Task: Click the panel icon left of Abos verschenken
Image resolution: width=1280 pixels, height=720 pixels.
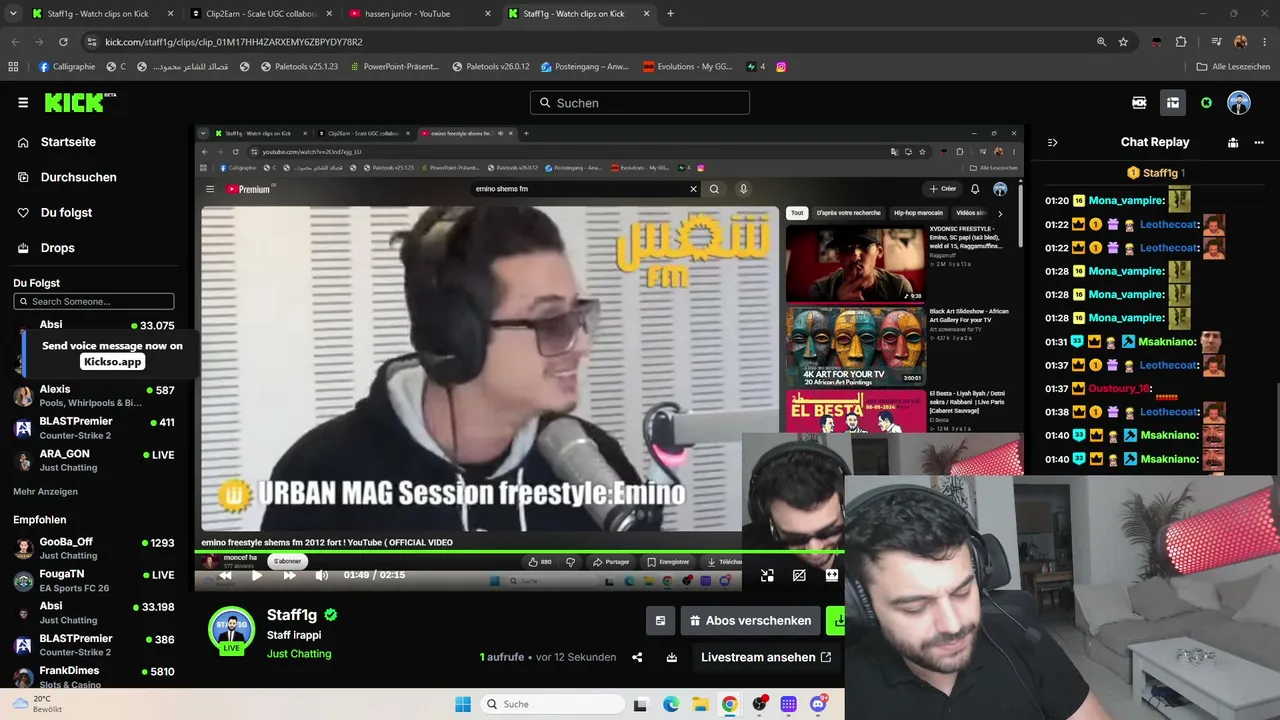Action: click(660, 621)
